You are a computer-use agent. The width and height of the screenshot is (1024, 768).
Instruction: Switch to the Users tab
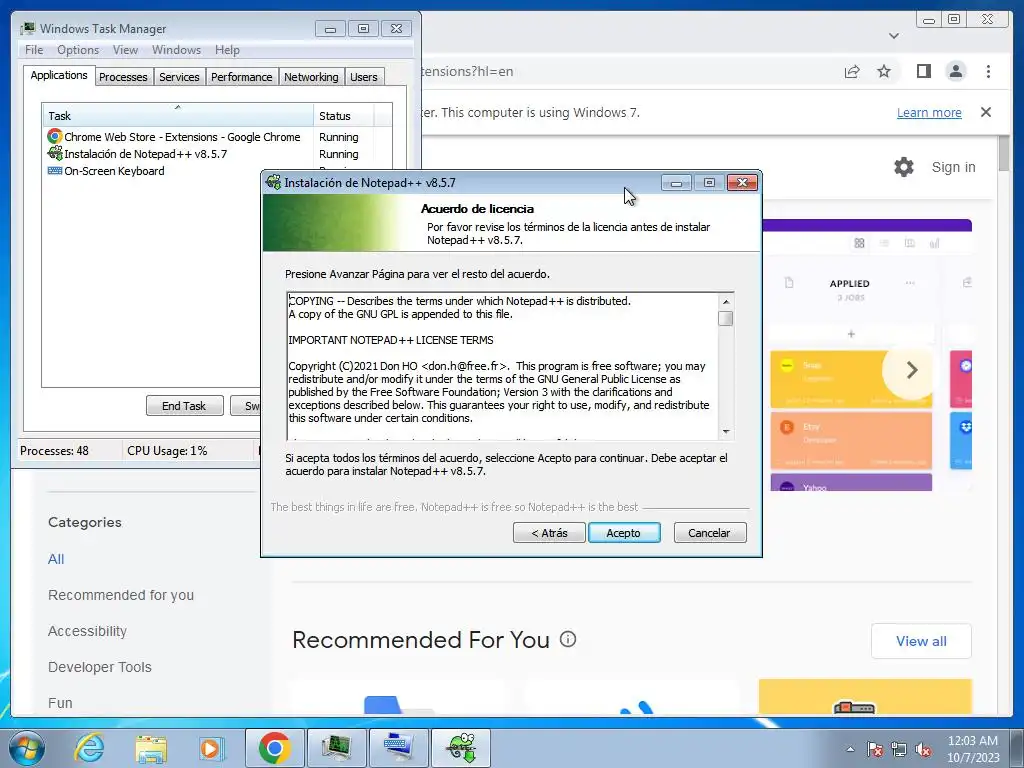click(x=364, y=77)
